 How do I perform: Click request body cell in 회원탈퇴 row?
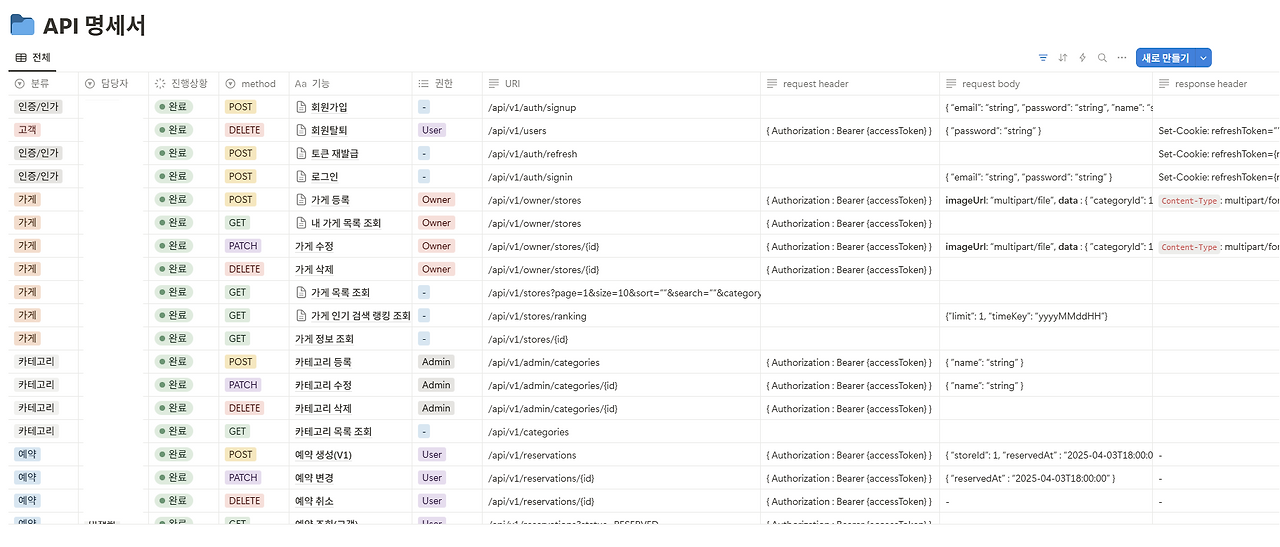pos(1046,130)
